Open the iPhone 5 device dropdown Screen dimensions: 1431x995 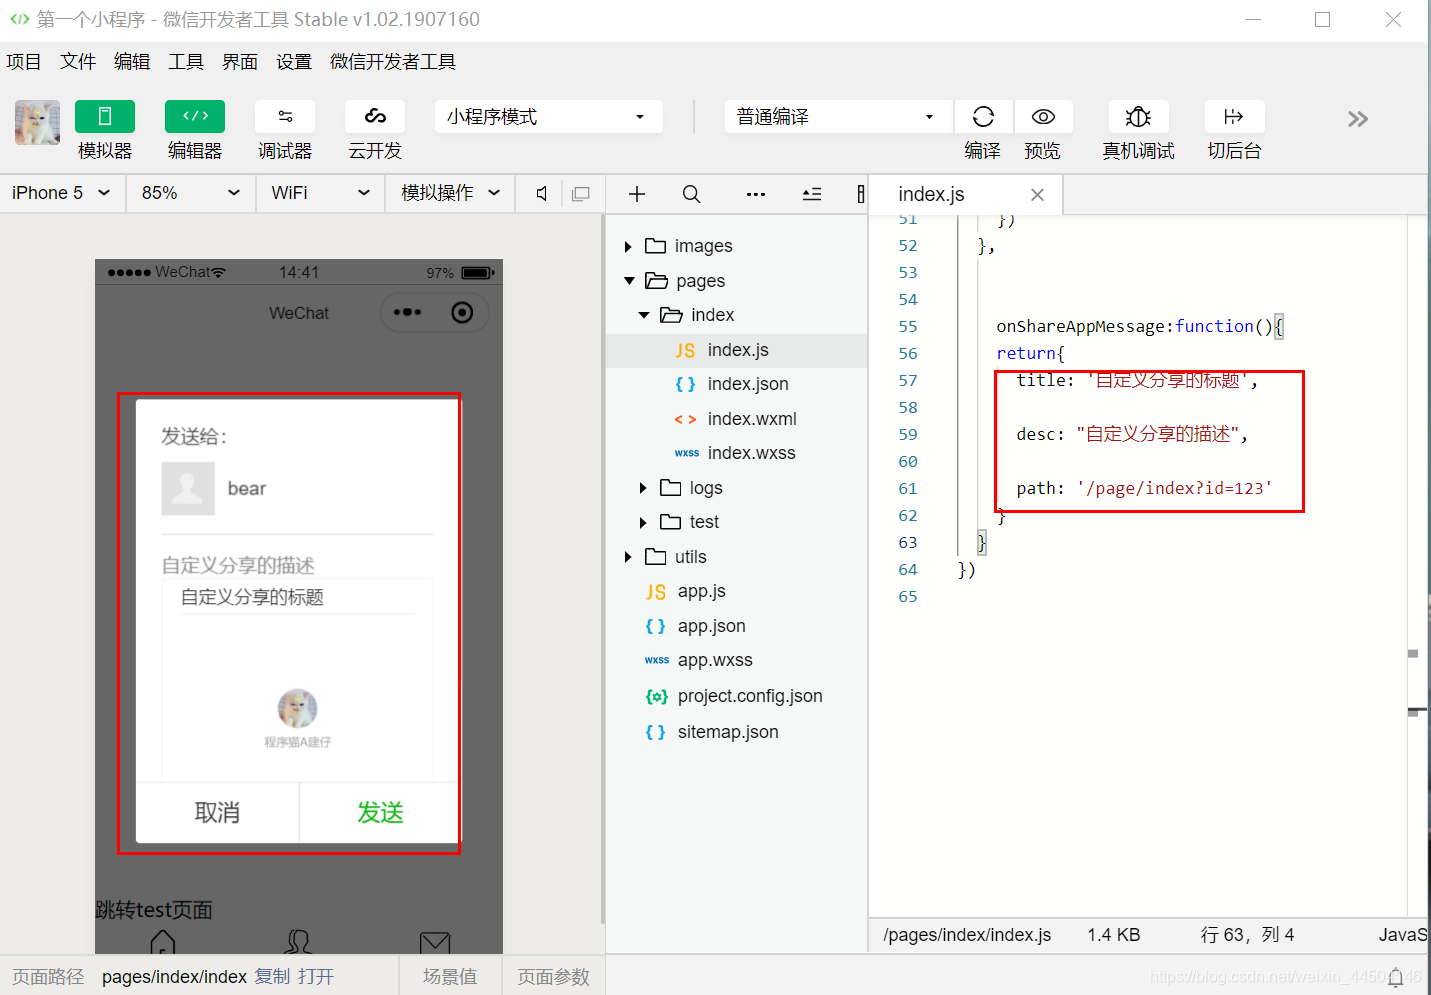coord(62,193)
